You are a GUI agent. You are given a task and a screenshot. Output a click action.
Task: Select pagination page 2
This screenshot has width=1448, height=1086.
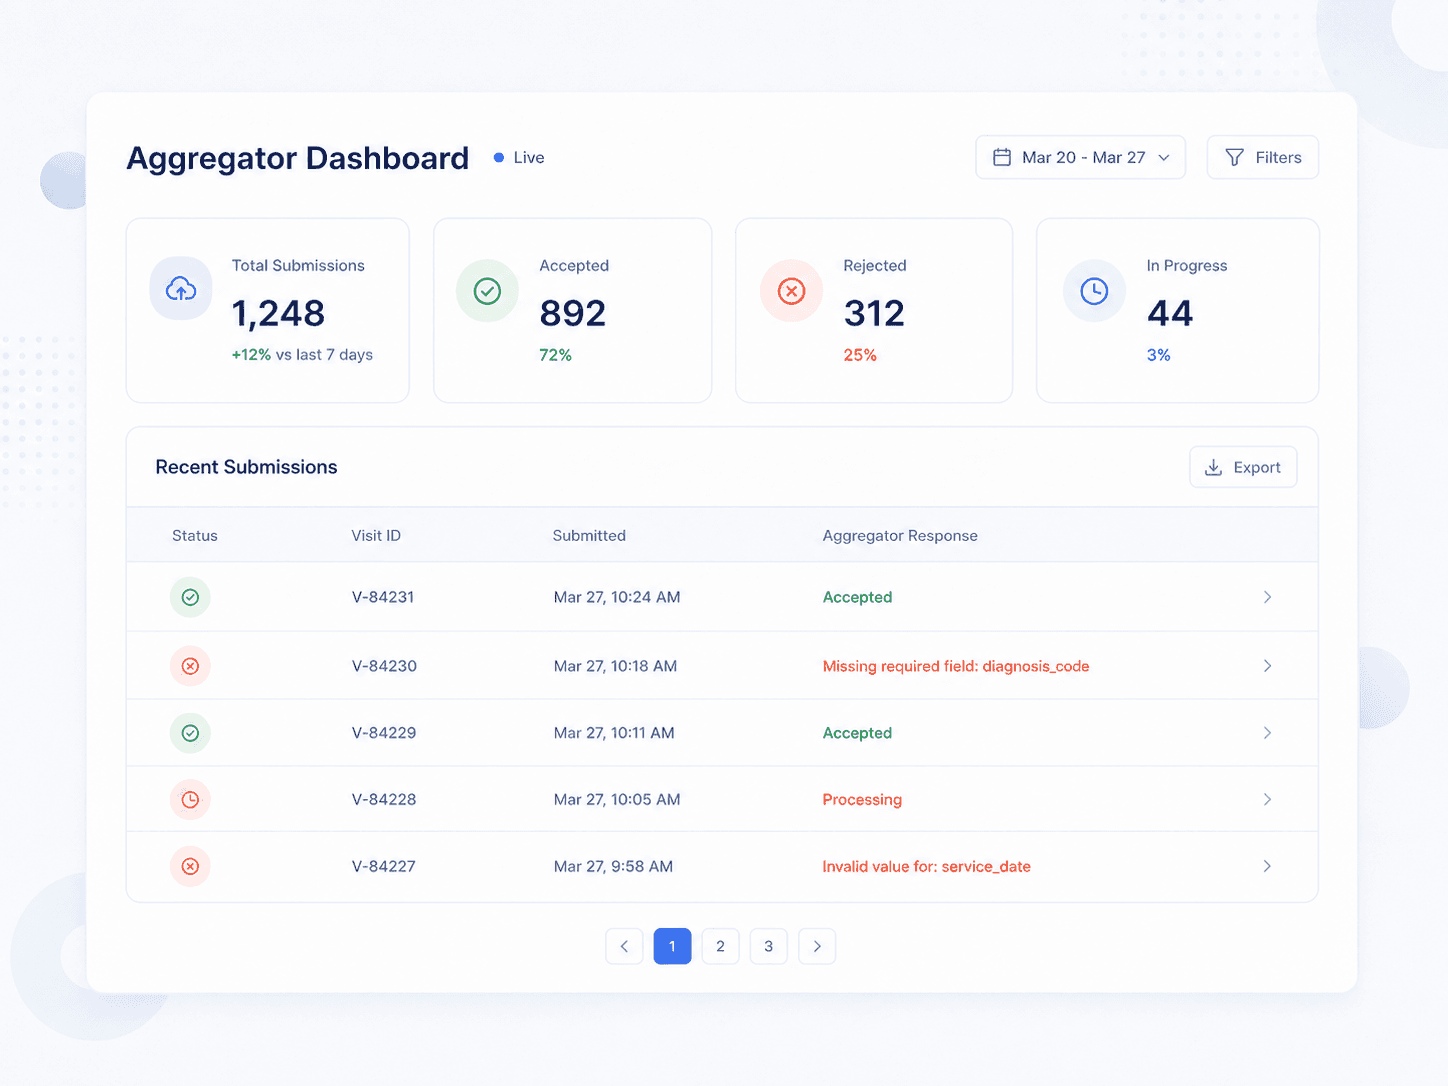720,946
